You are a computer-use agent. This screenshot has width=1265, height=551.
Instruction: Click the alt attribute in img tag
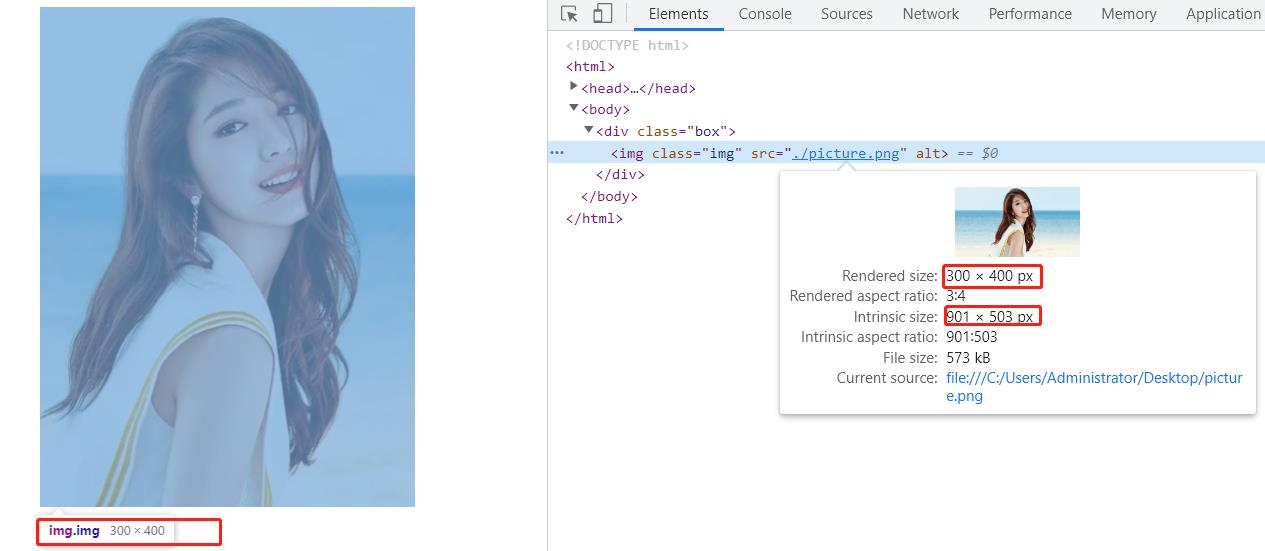click(x=926, y=153)
